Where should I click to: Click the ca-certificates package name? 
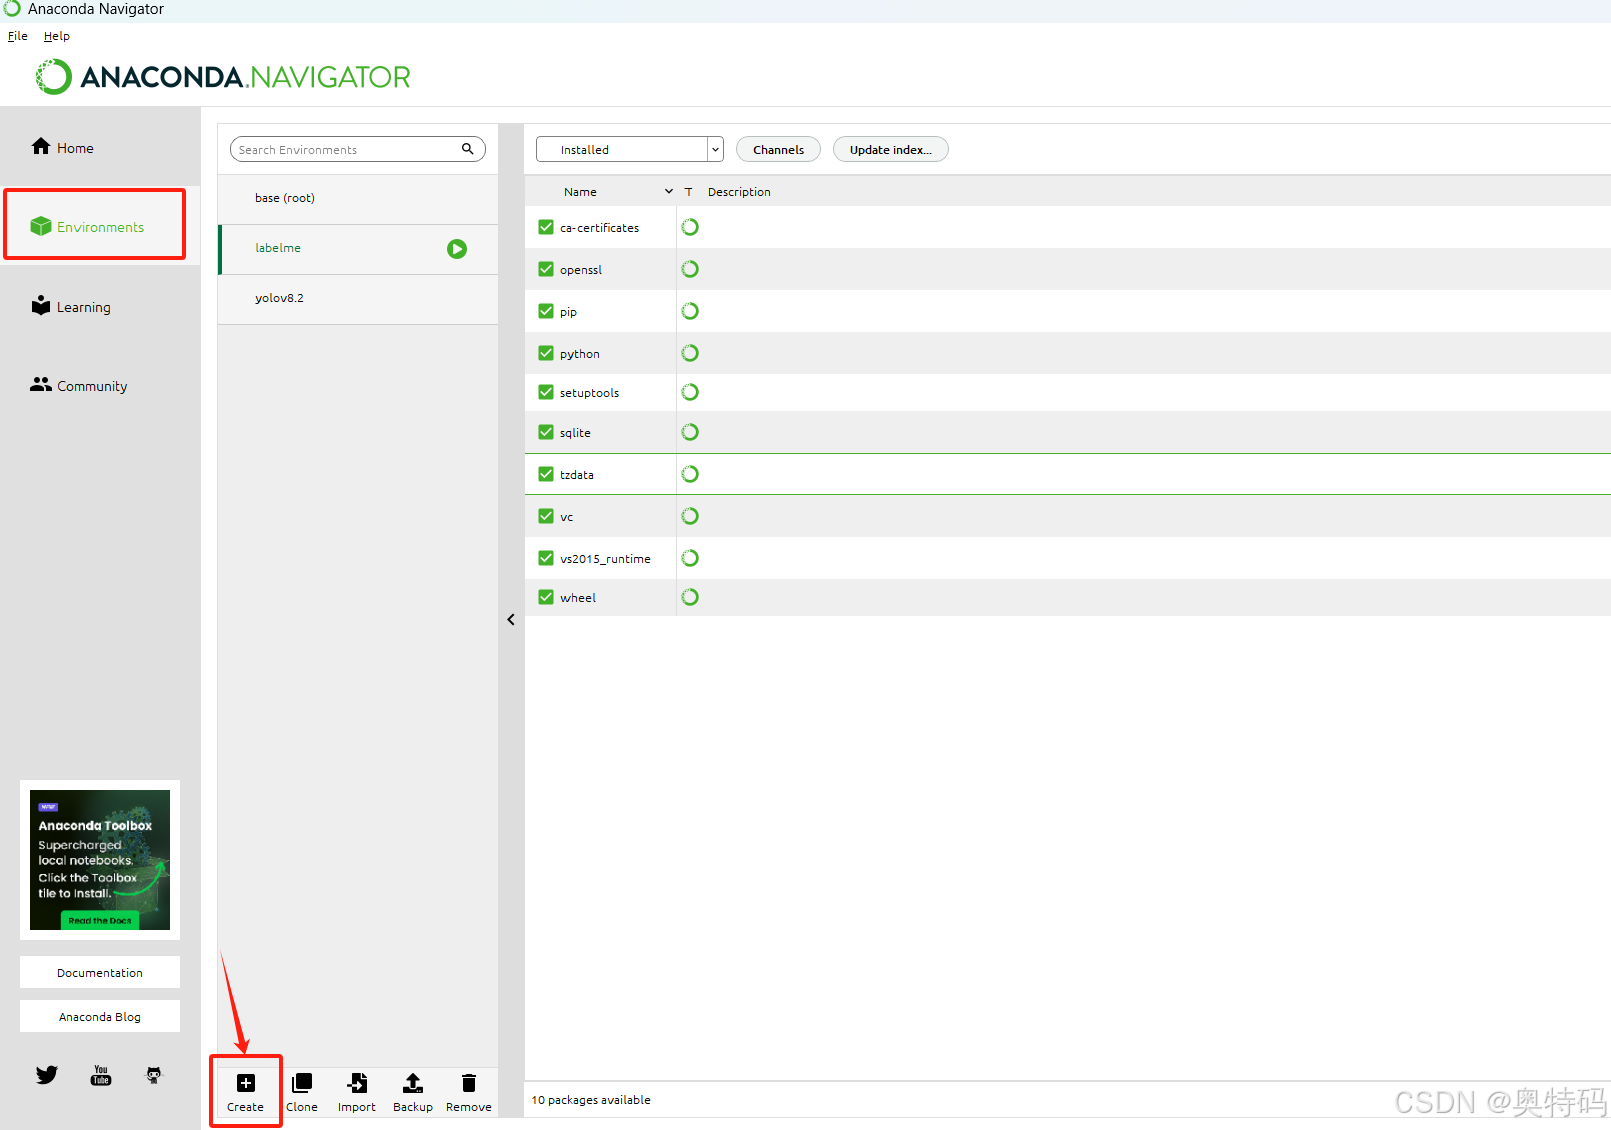click(599, 228)
